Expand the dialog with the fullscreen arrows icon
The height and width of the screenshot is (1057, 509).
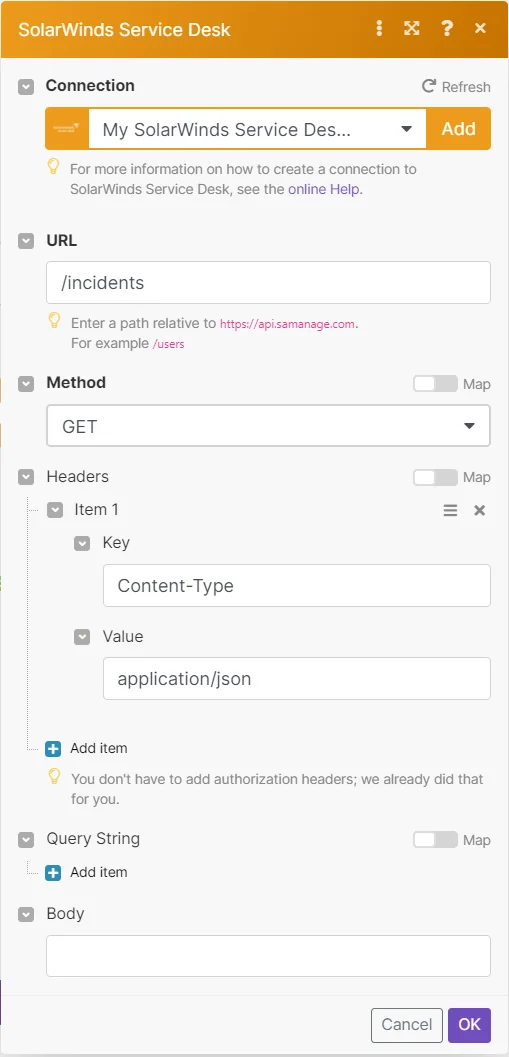tap(411, 28)
